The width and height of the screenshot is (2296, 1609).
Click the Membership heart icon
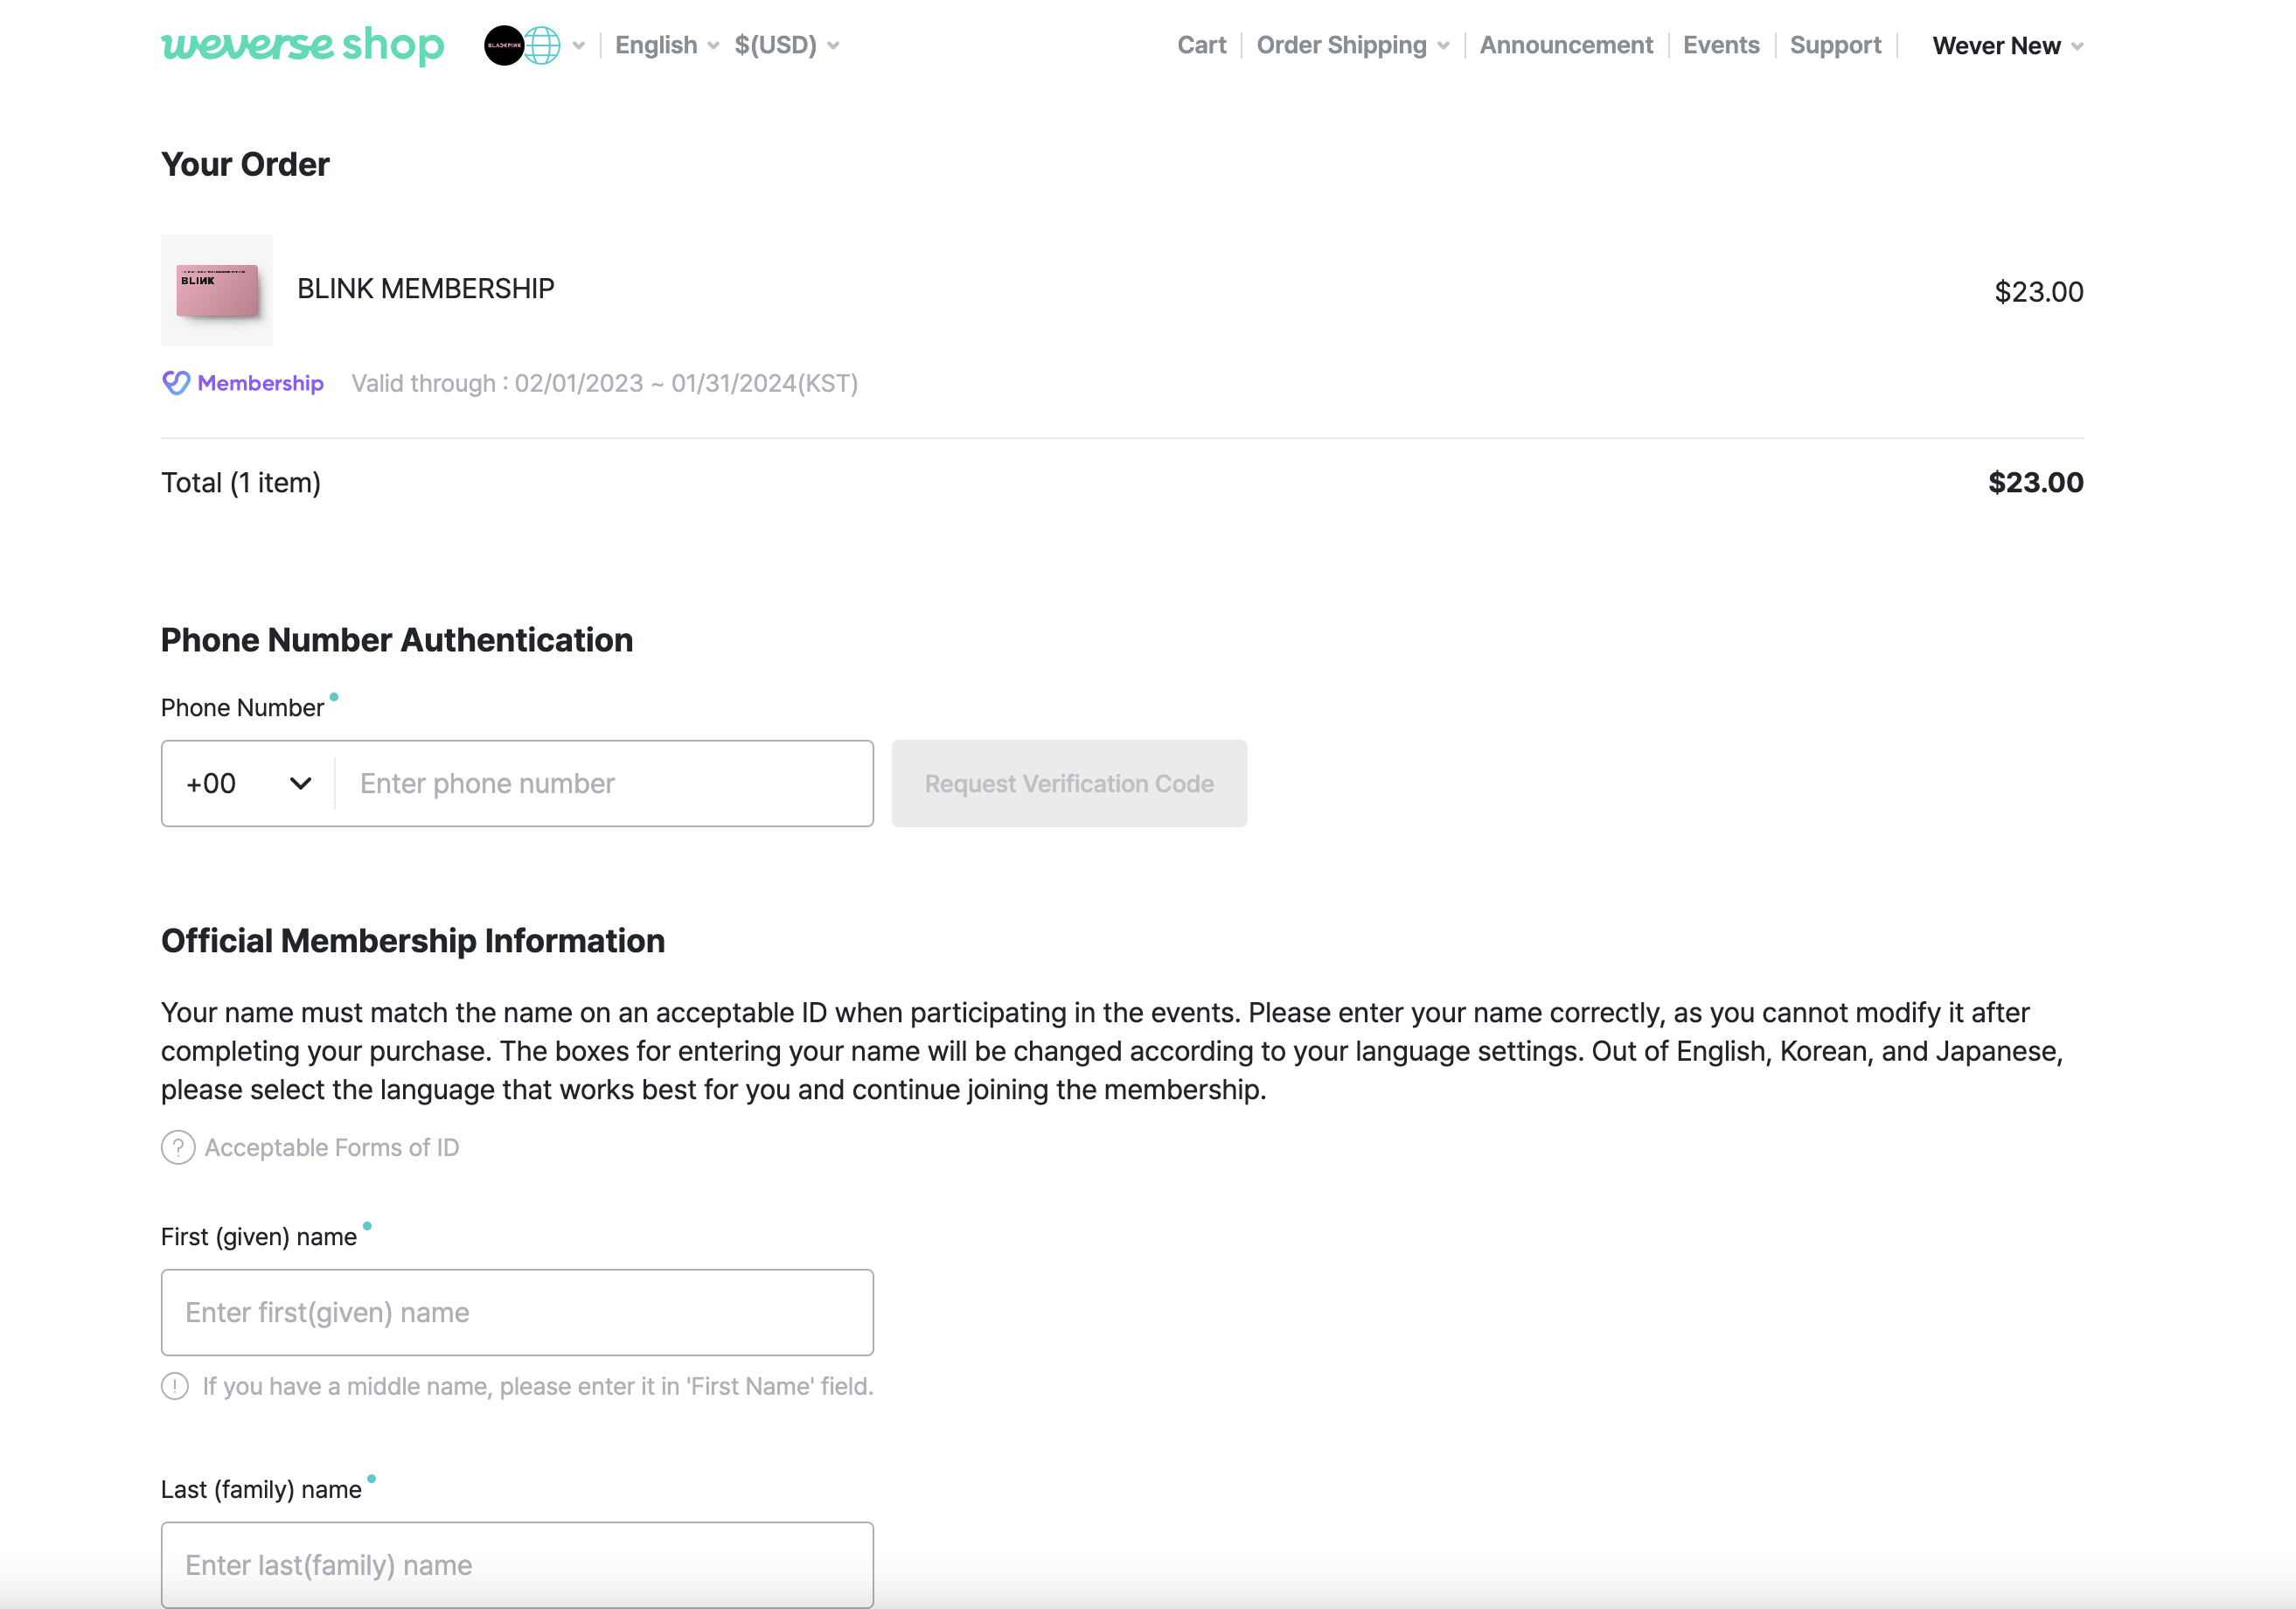pos(176,383)
